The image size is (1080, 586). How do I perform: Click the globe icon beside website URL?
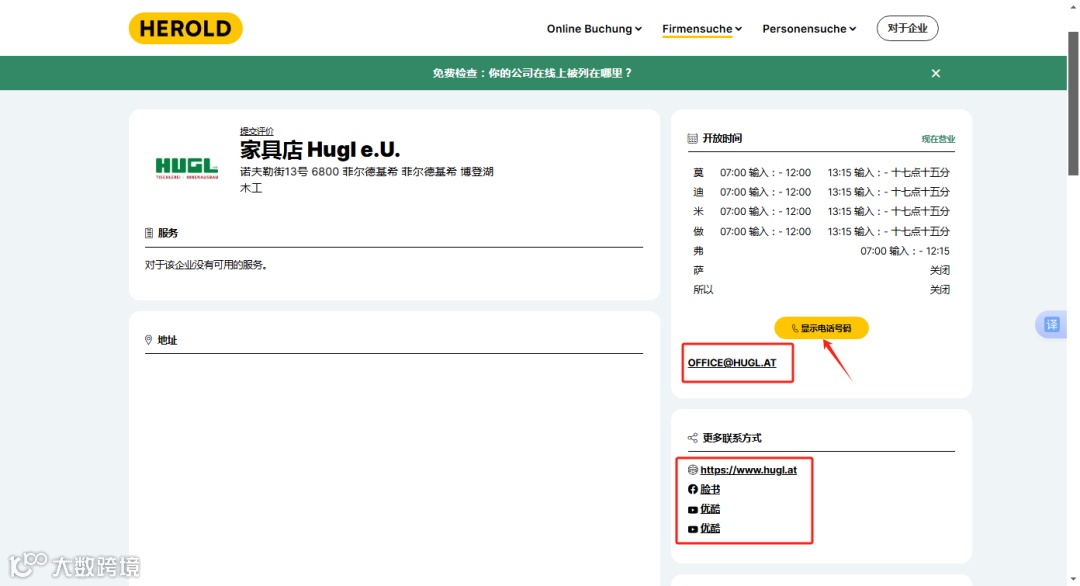point(692,470)
